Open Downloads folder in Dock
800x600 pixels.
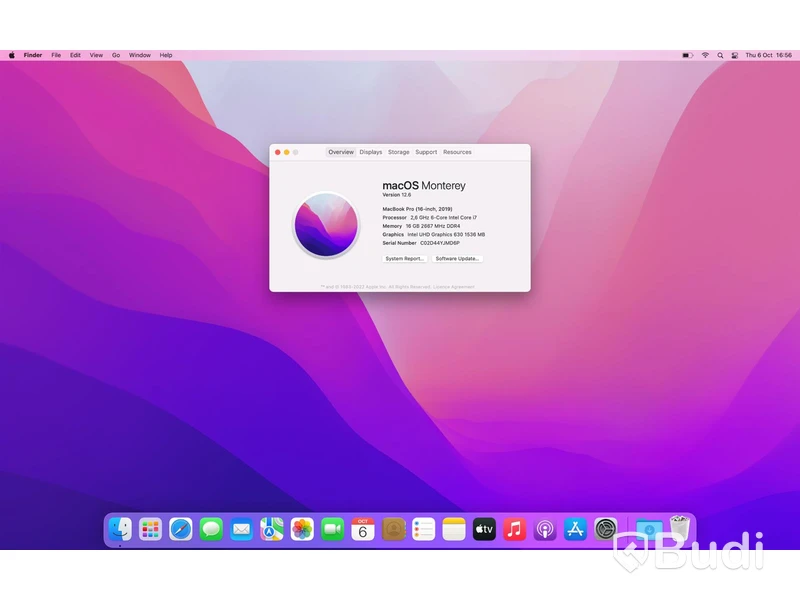(649, 530)
